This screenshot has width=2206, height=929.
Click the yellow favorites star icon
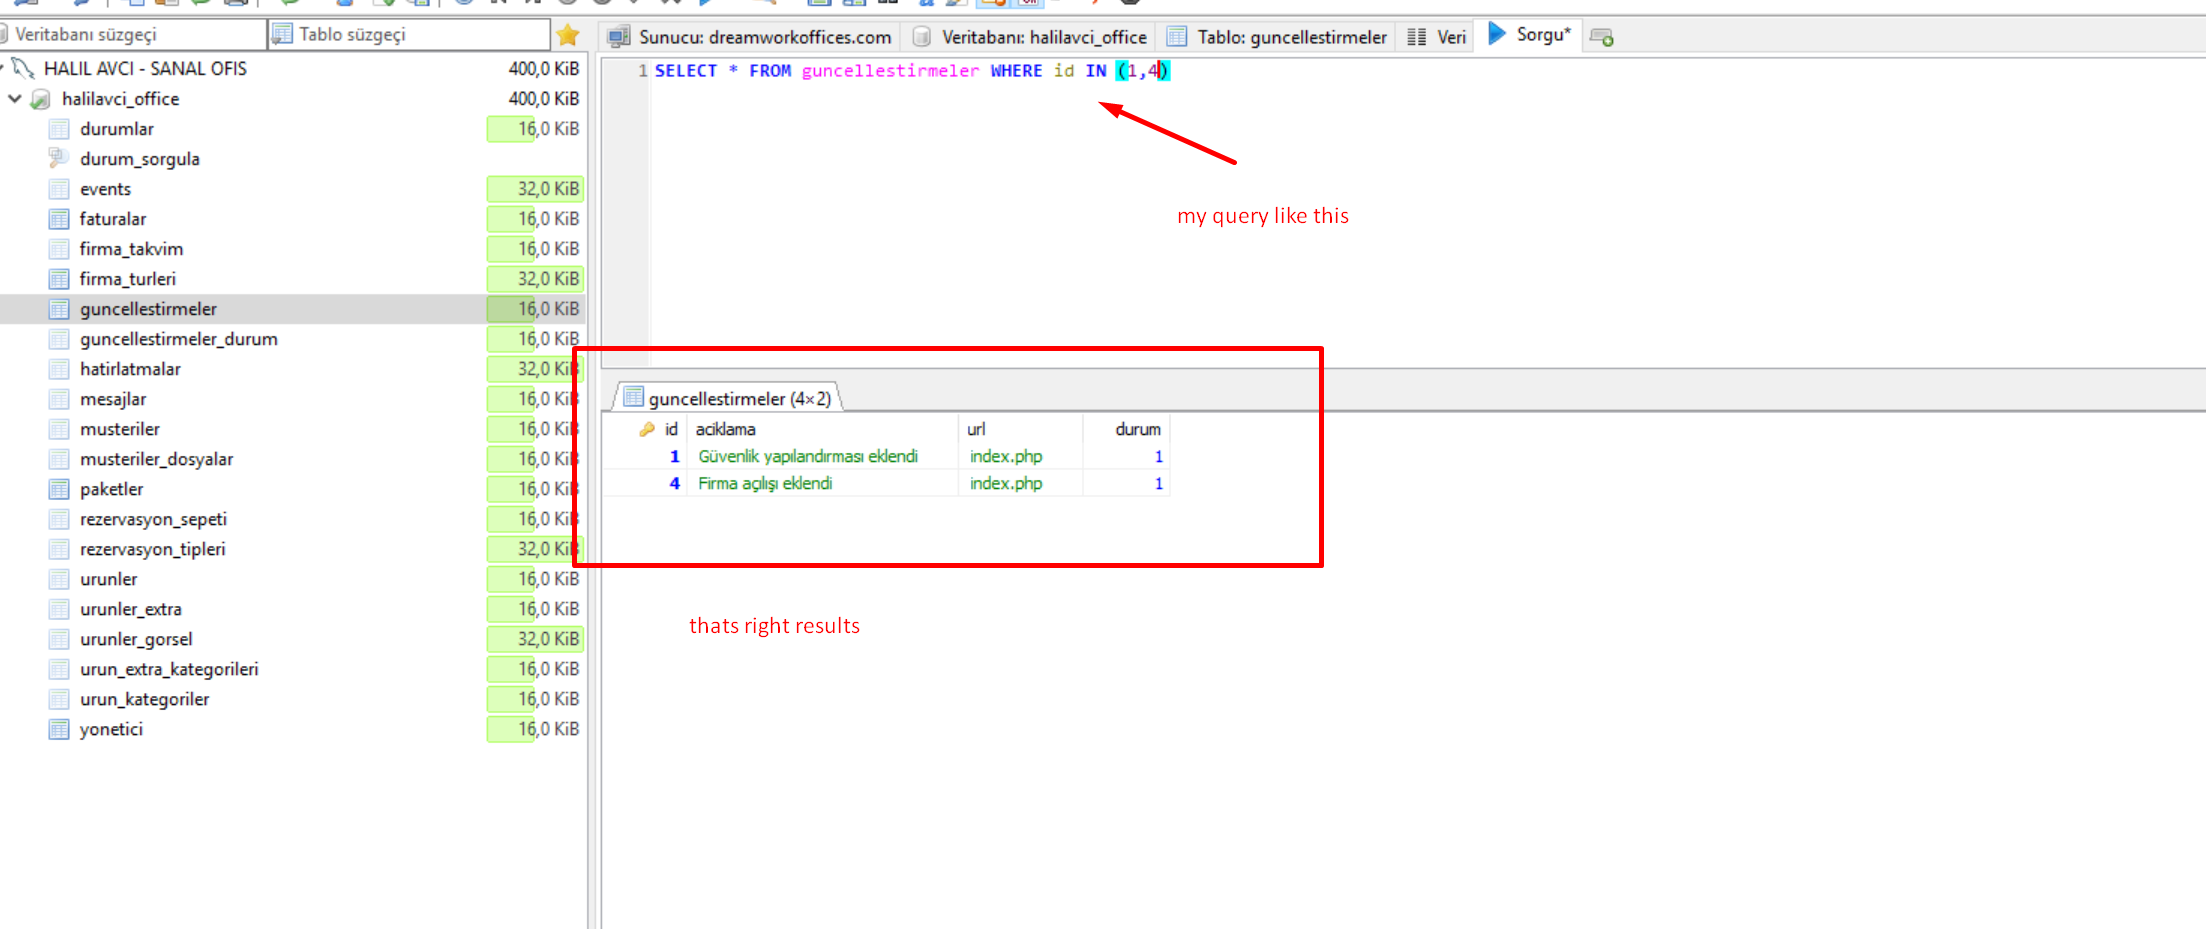568,36
